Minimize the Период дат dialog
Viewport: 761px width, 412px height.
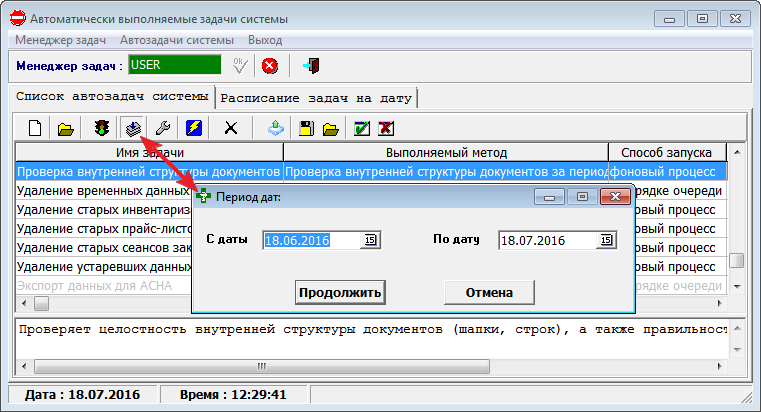[x=549, y=197]
